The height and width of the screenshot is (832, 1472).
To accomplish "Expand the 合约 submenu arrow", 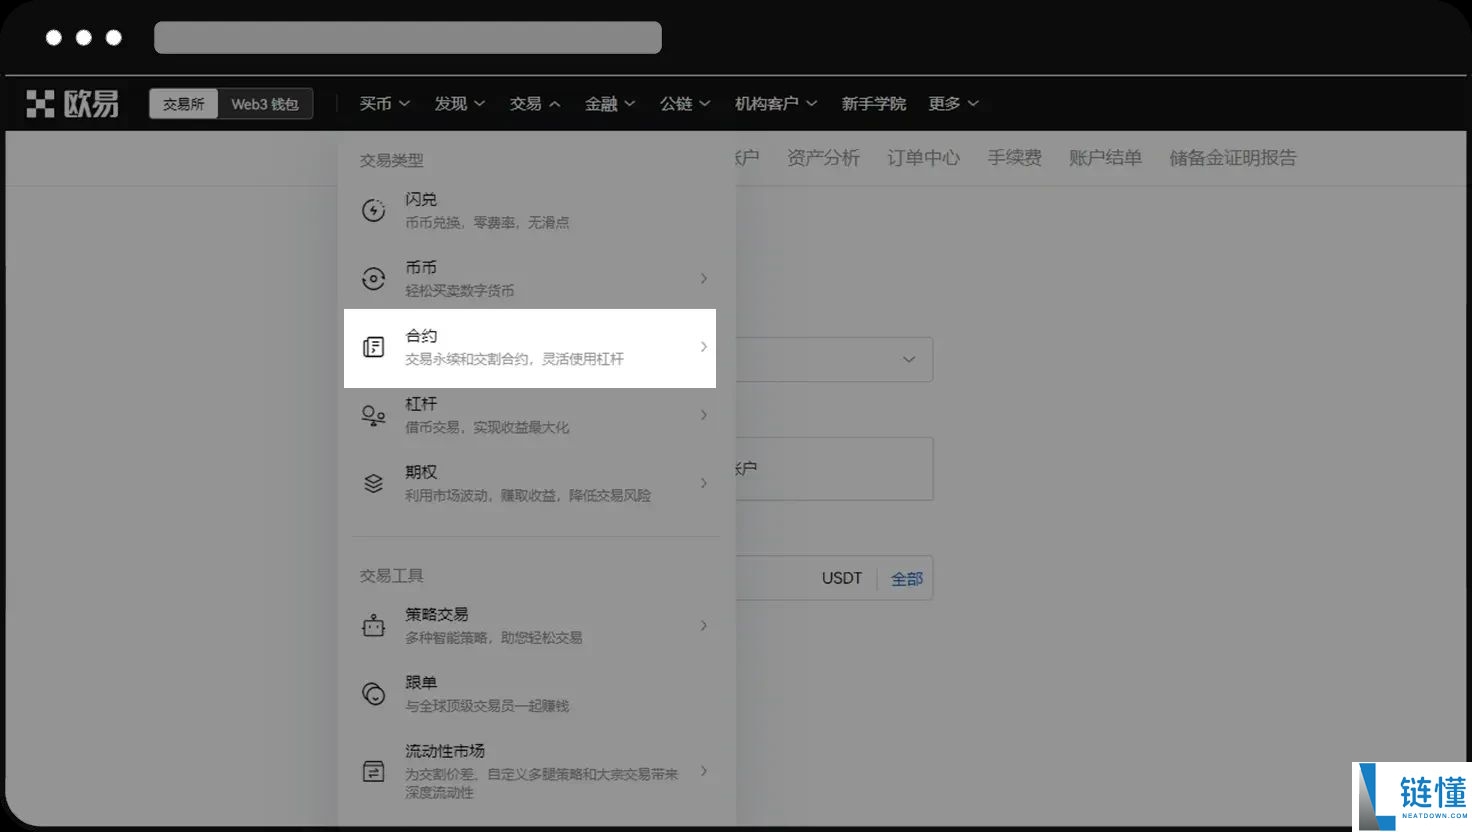I will click(704, 347).
